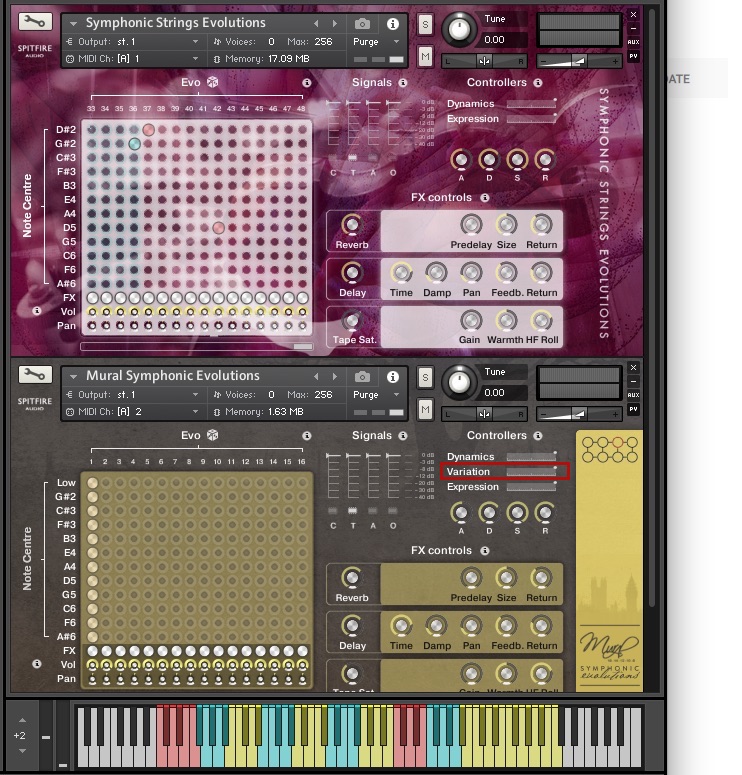
Task: Mute the Symphonic Strings Evolutions instrument
Action: 425,56
